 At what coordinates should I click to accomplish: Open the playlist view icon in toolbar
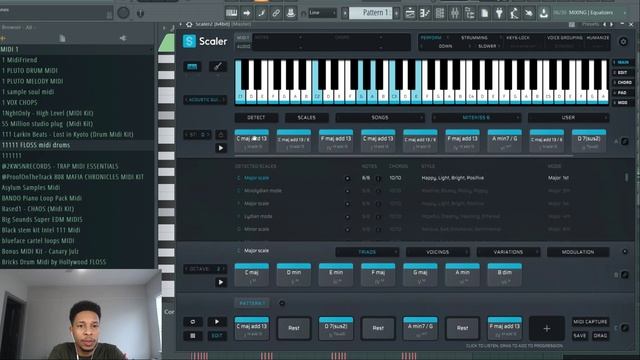coord(410,13)
